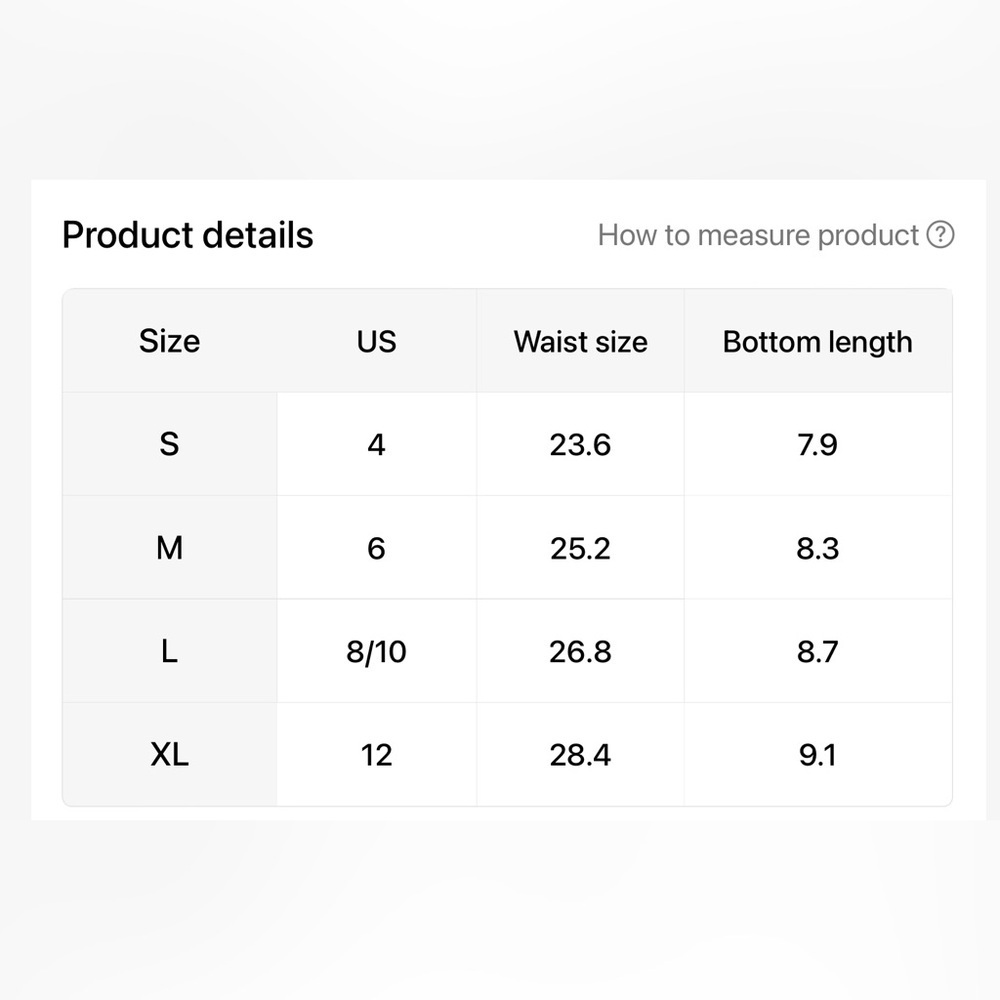
Task: Click the question mark help icon
Action: pos(940,235)
